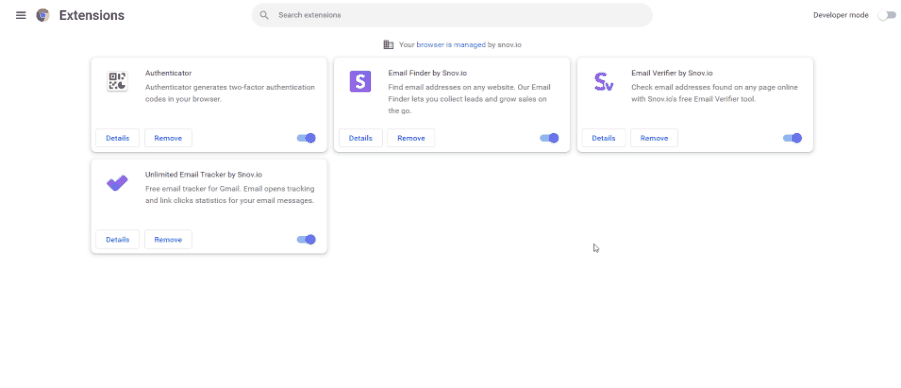Screen dimensions: 901x388
Task: Focus the Search extensions field
Action: (x=452, y=16)
